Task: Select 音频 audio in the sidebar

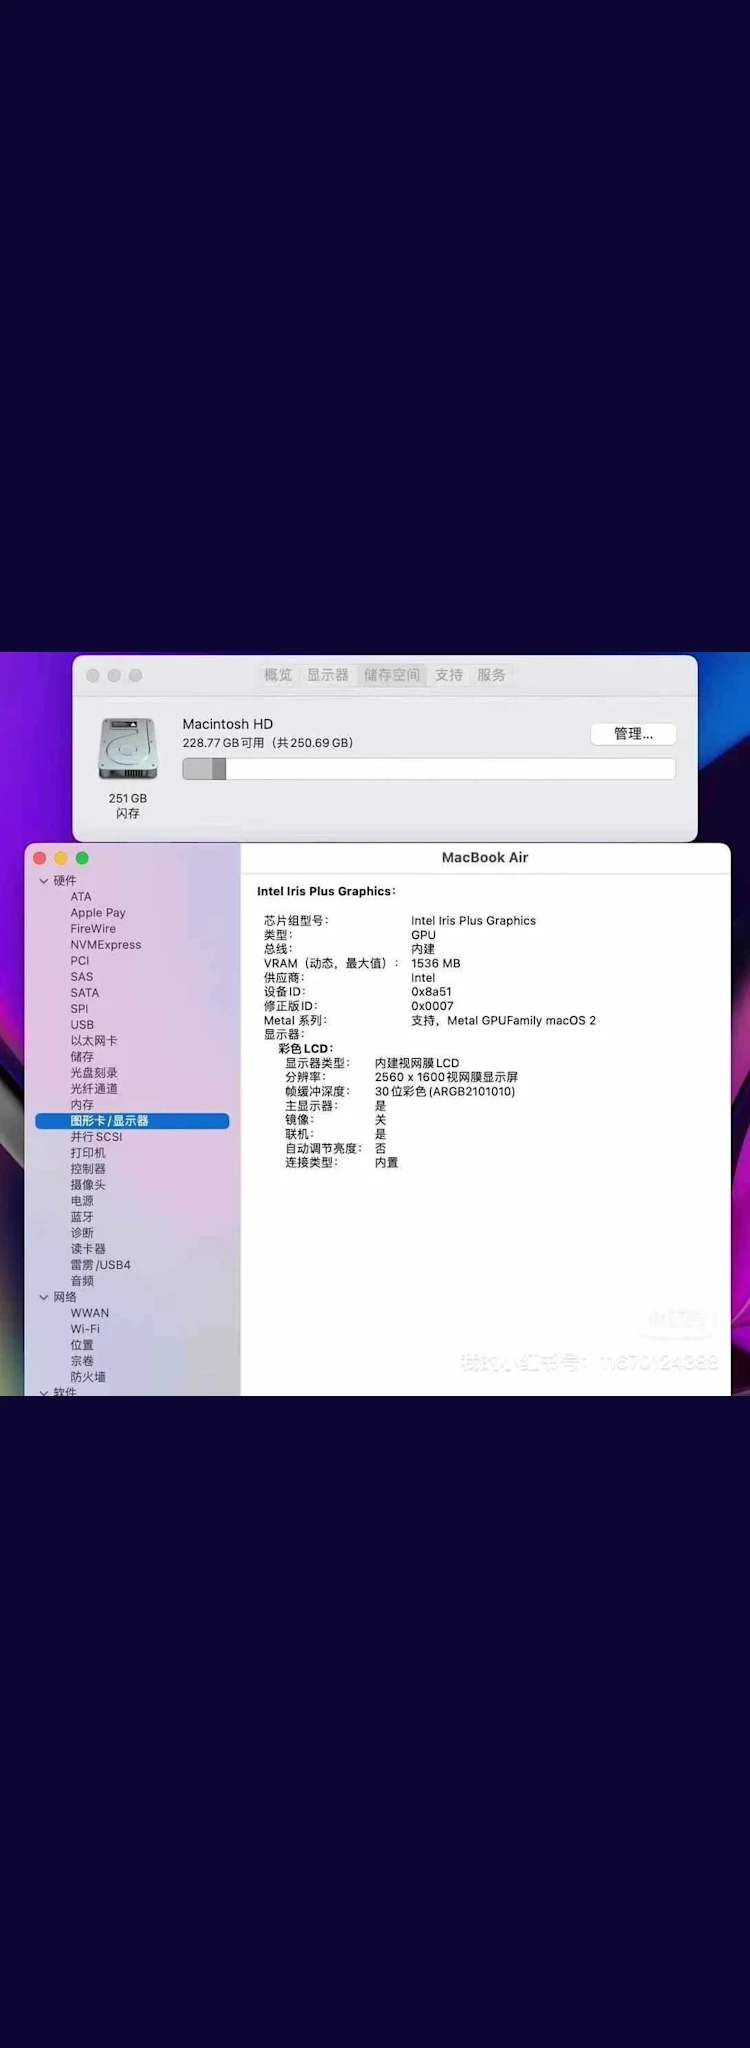Action: click(x=82, y=1281)
